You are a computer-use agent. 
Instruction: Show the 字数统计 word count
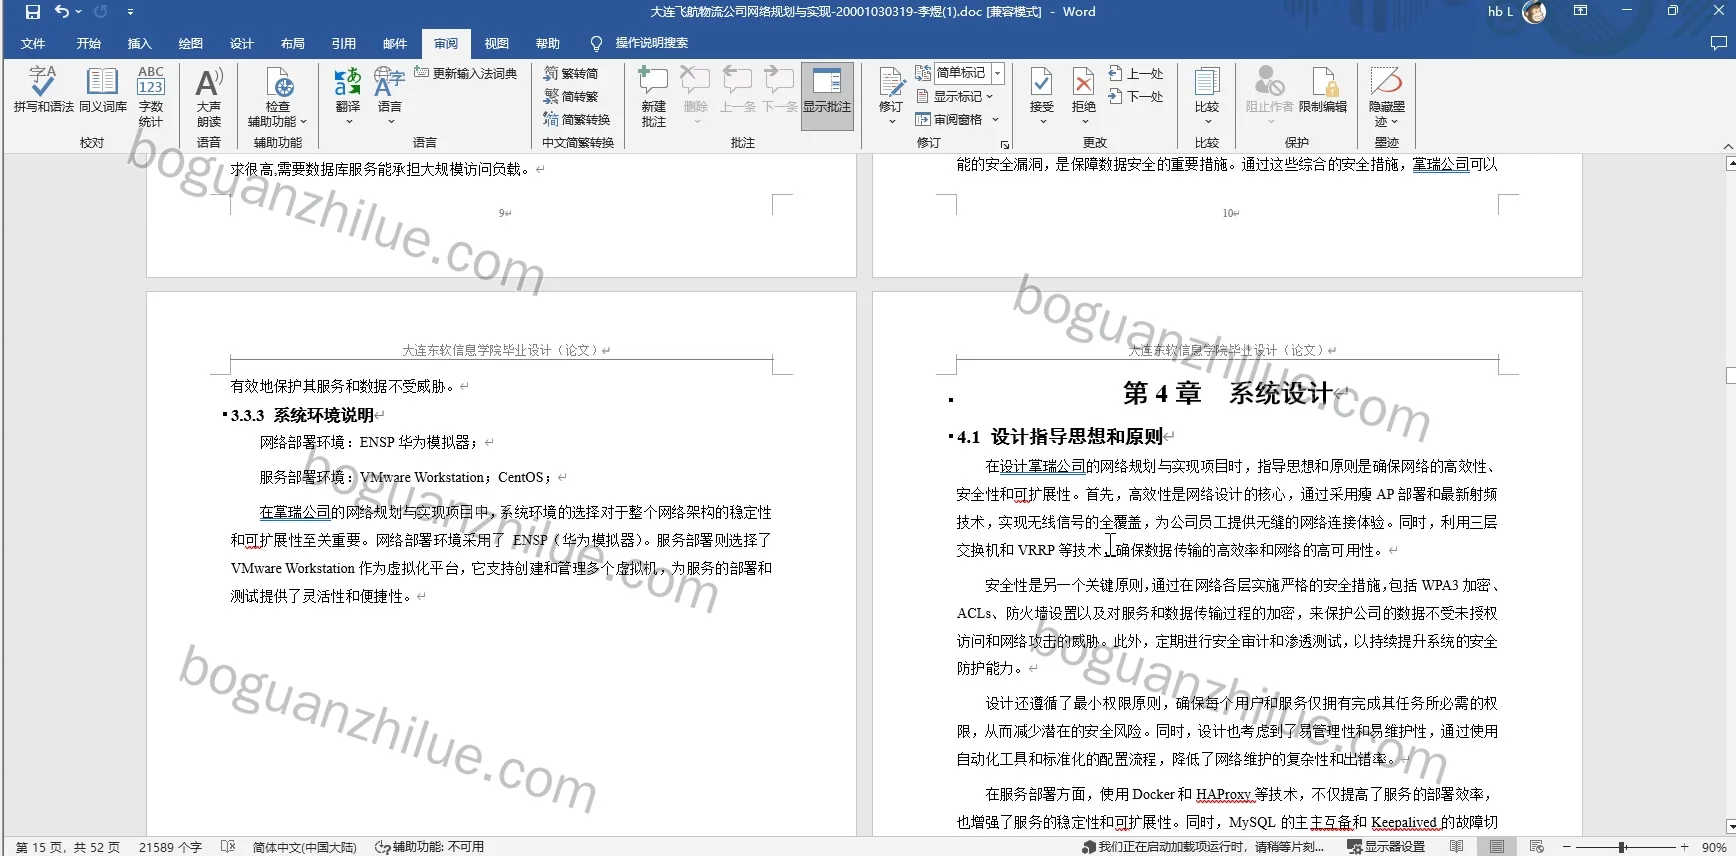tap(151, 97)
